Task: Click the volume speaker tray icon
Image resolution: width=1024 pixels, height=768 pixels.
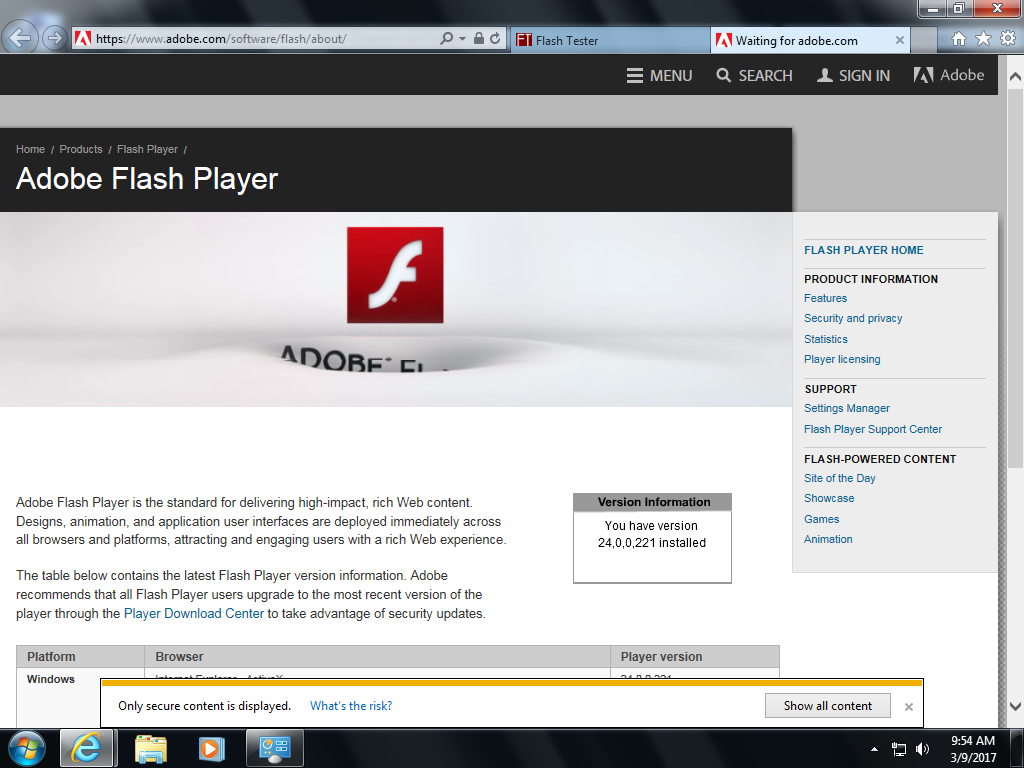Action: pyautogui.click(x=922, y=749)
